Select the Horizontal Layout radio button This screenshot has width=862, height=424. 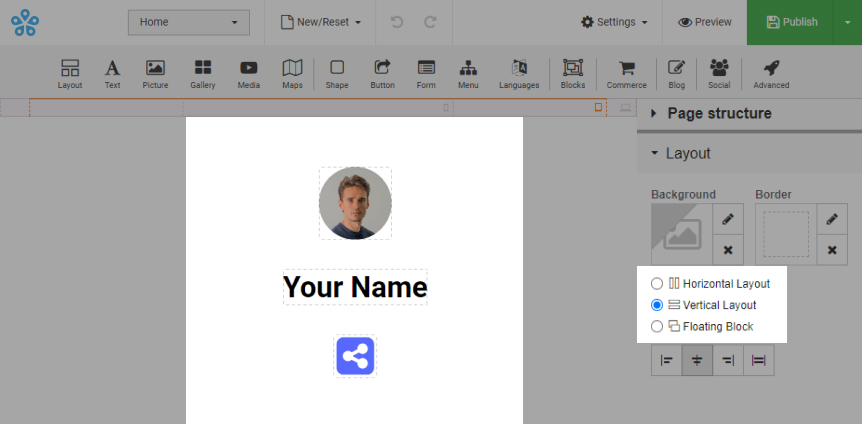coord(657,284)
